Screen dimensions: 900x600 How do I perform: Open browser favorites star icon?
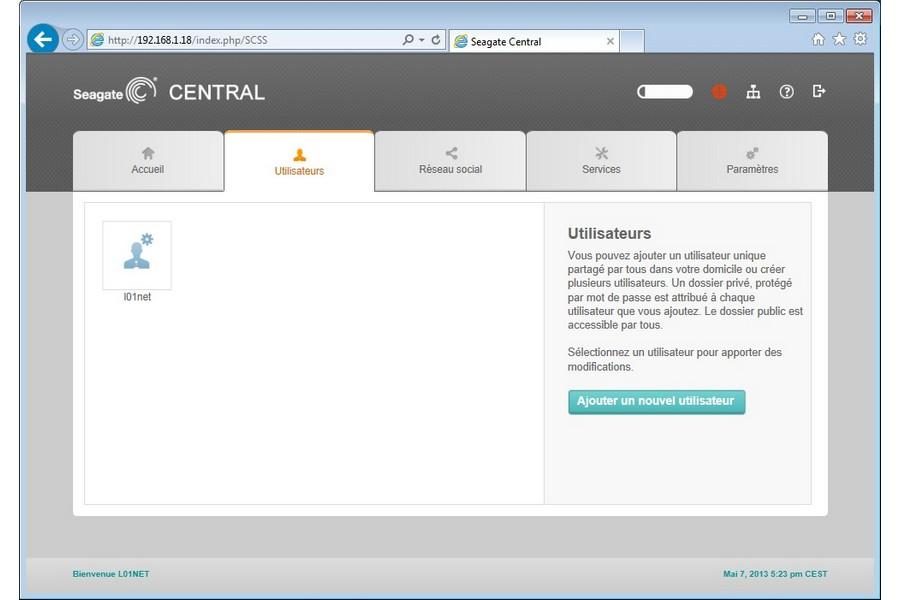click(x=839, y=39)
